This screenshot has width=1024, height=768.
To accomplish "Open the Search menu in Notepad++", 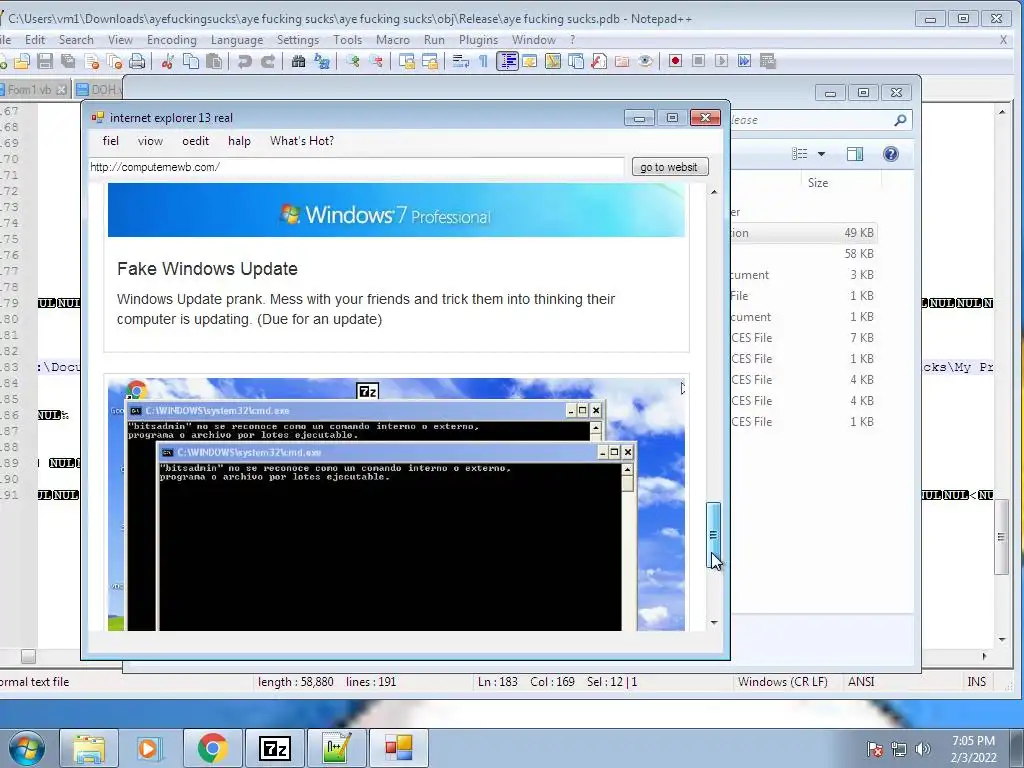I will click(x=76, y=40).
